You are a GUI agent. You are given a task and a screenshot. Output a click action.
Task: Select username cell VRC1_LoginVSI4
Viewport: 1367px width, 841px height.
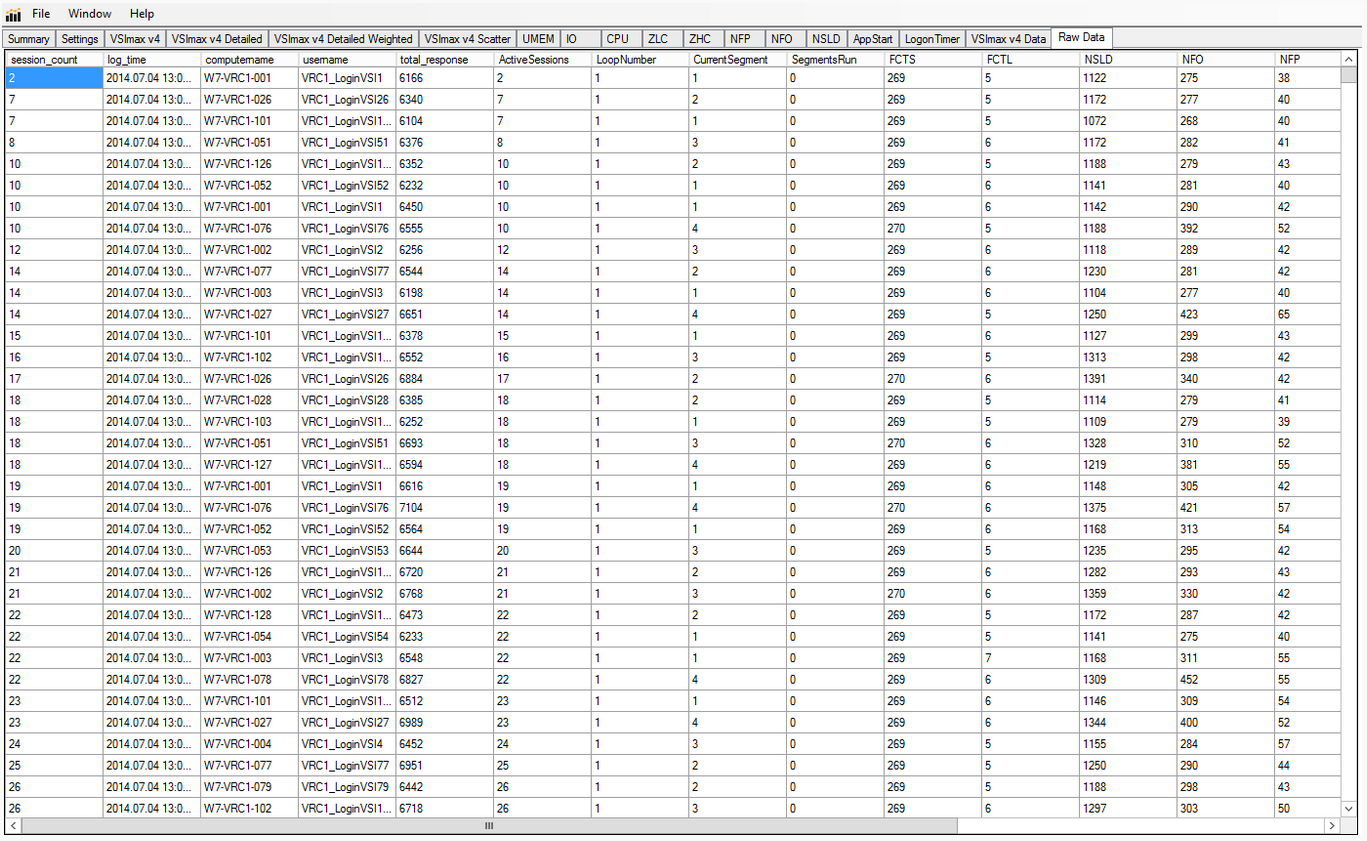[x=347, y=744]
